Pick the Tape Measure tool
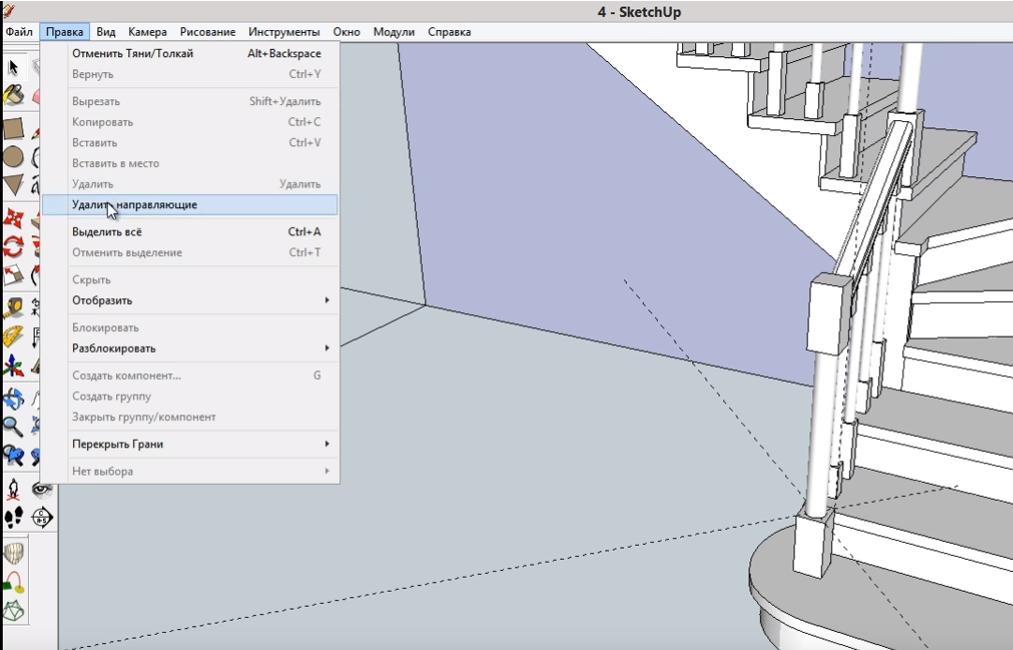The width and height of the screenshot is (1013, 650). point(13,306)
